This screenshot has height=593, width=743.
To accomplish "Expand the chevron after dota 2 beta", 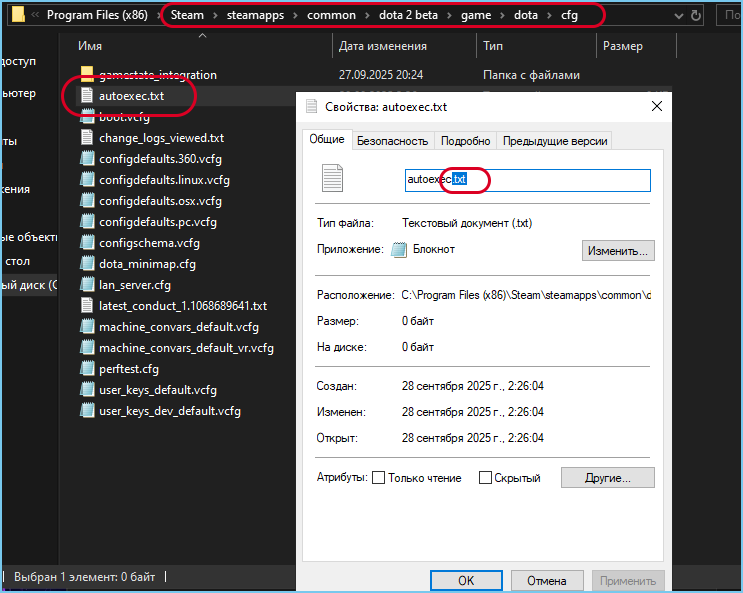I will [449, 16].
